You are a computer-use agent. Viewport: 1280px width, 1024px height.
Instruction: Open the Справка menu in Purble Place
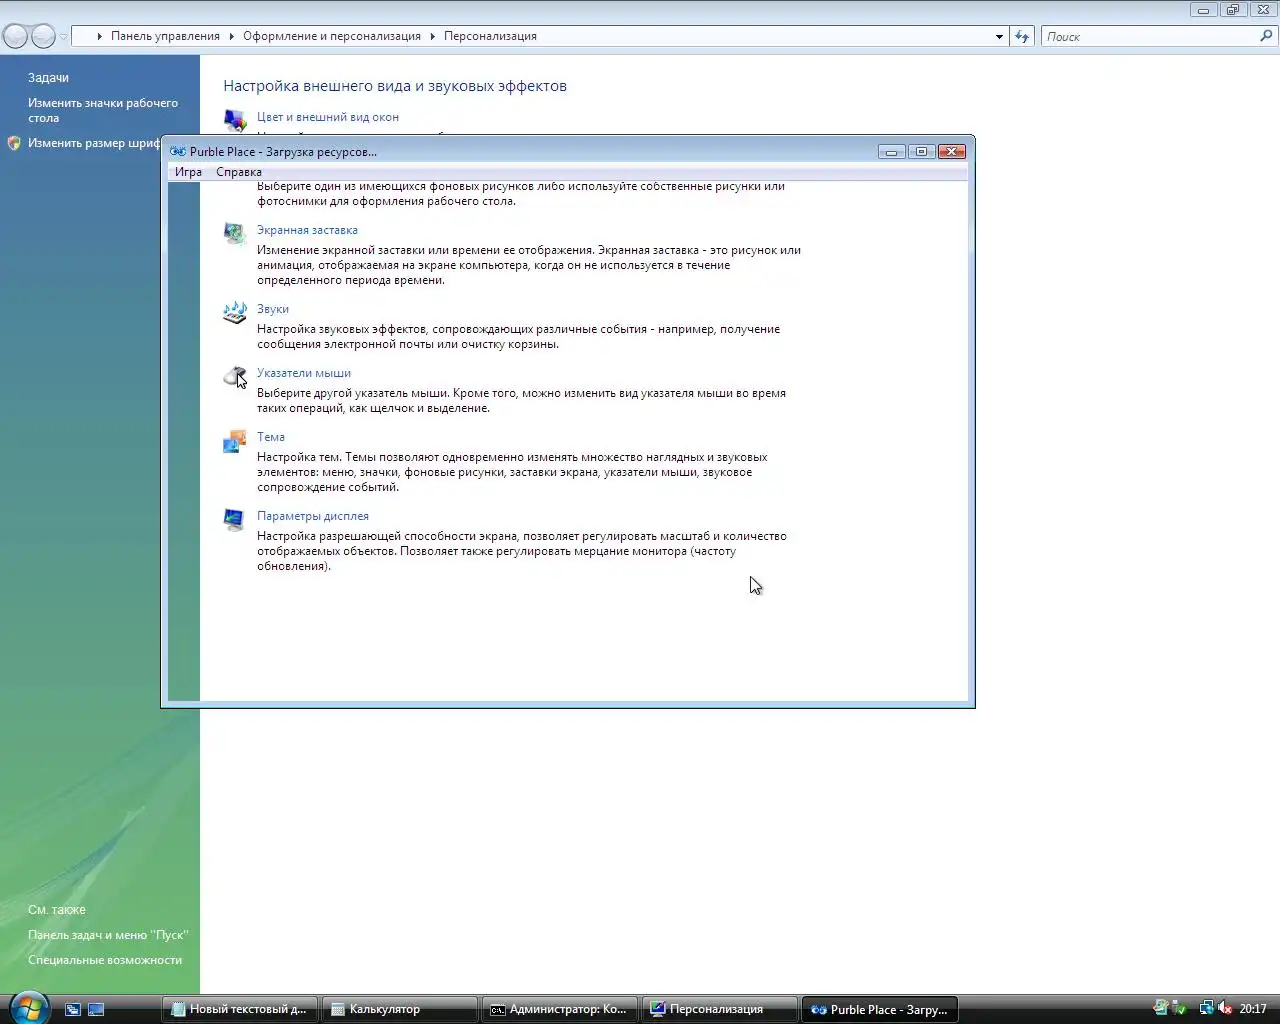(239, 172)
